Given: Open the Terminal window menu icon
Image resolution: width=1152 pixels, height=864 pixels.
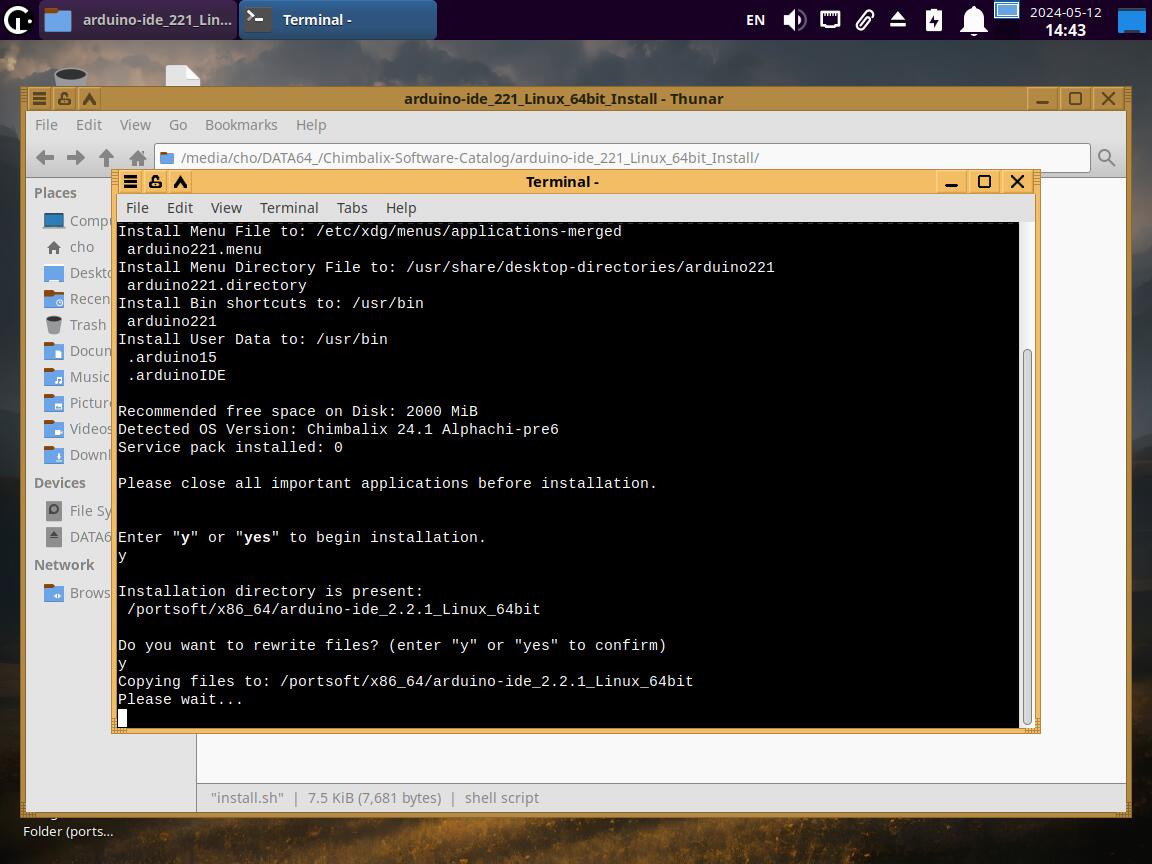Looking at the screenshot, I should [x=131, y=181].
